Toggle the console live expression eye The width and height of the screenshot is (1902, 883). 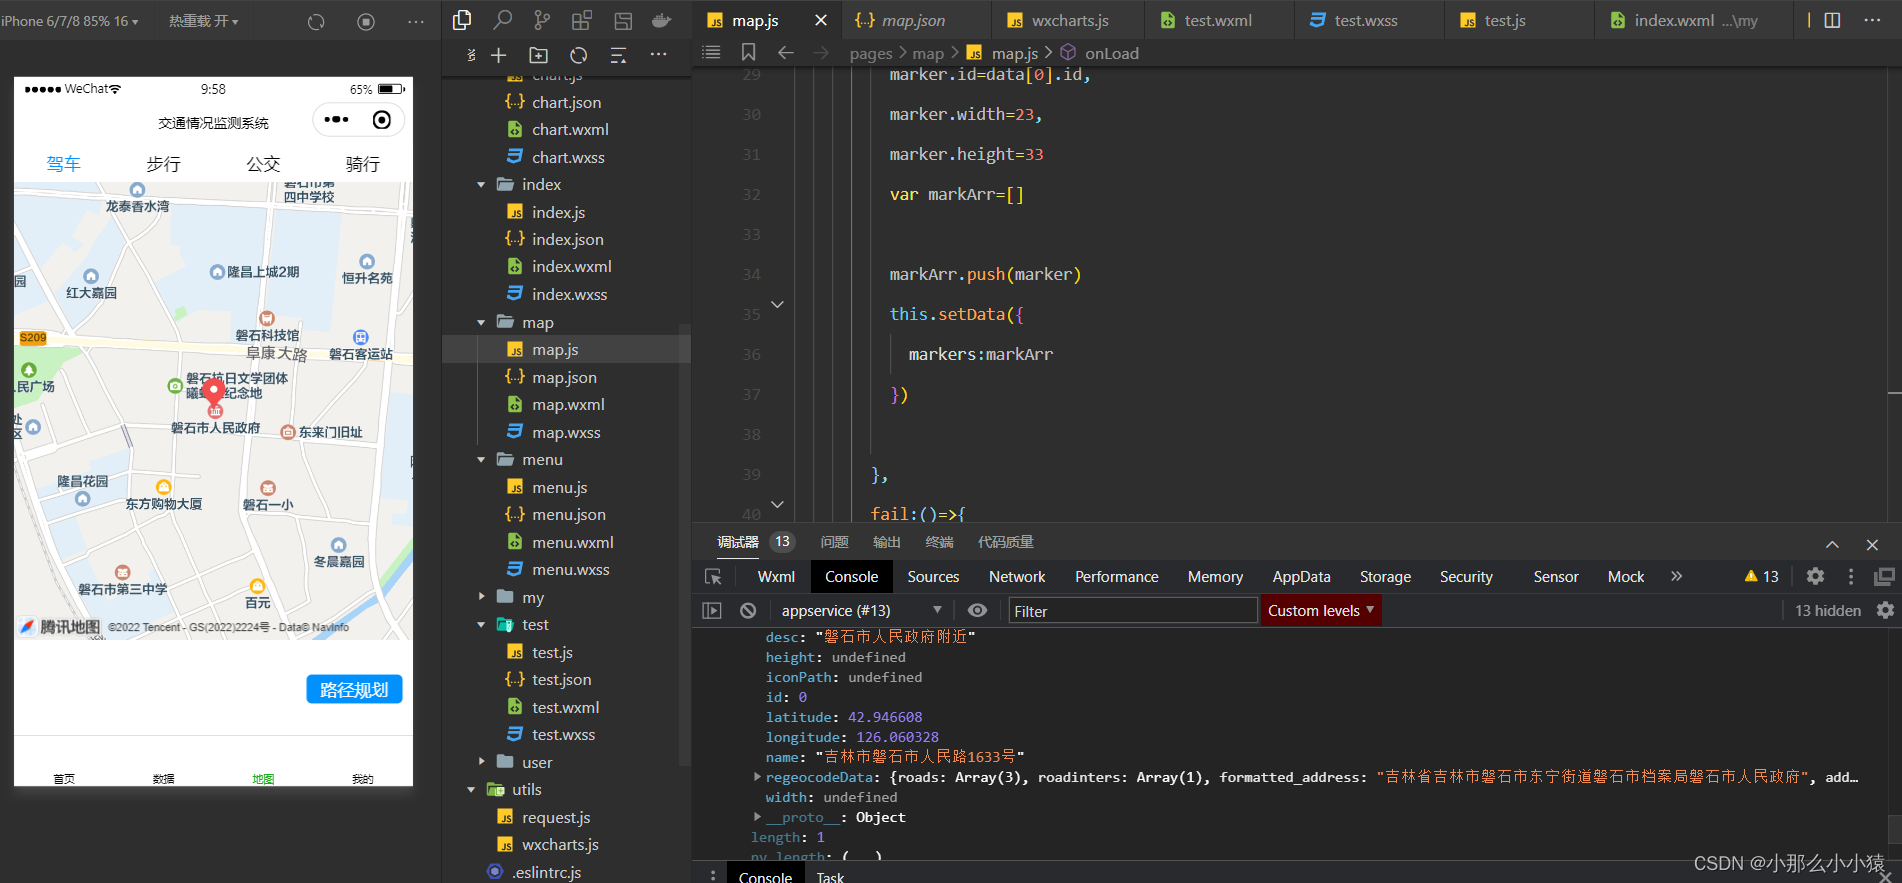(x=977, y=610)
